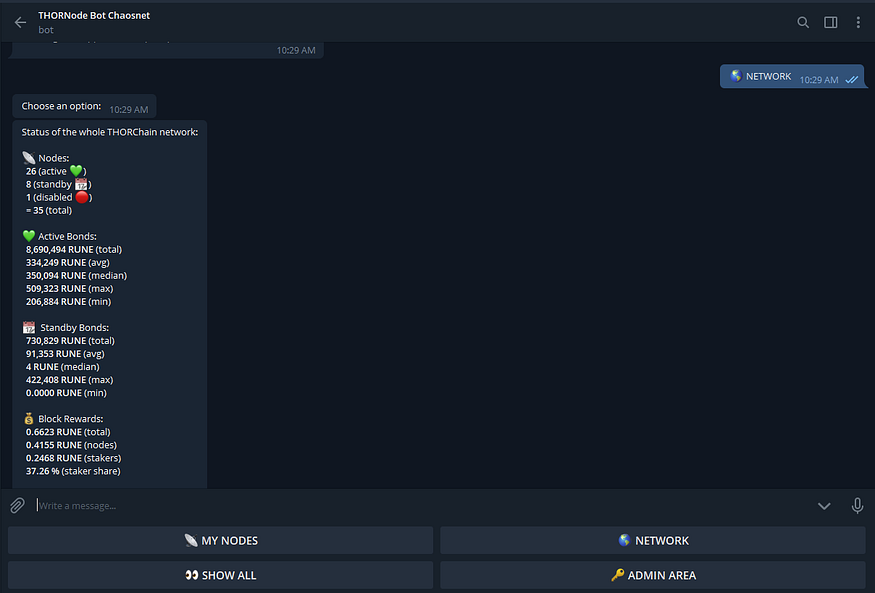Tap the SHOW ALL keyboard button
This screenshot has width=875, height=593.
click(x=220, y=575)
